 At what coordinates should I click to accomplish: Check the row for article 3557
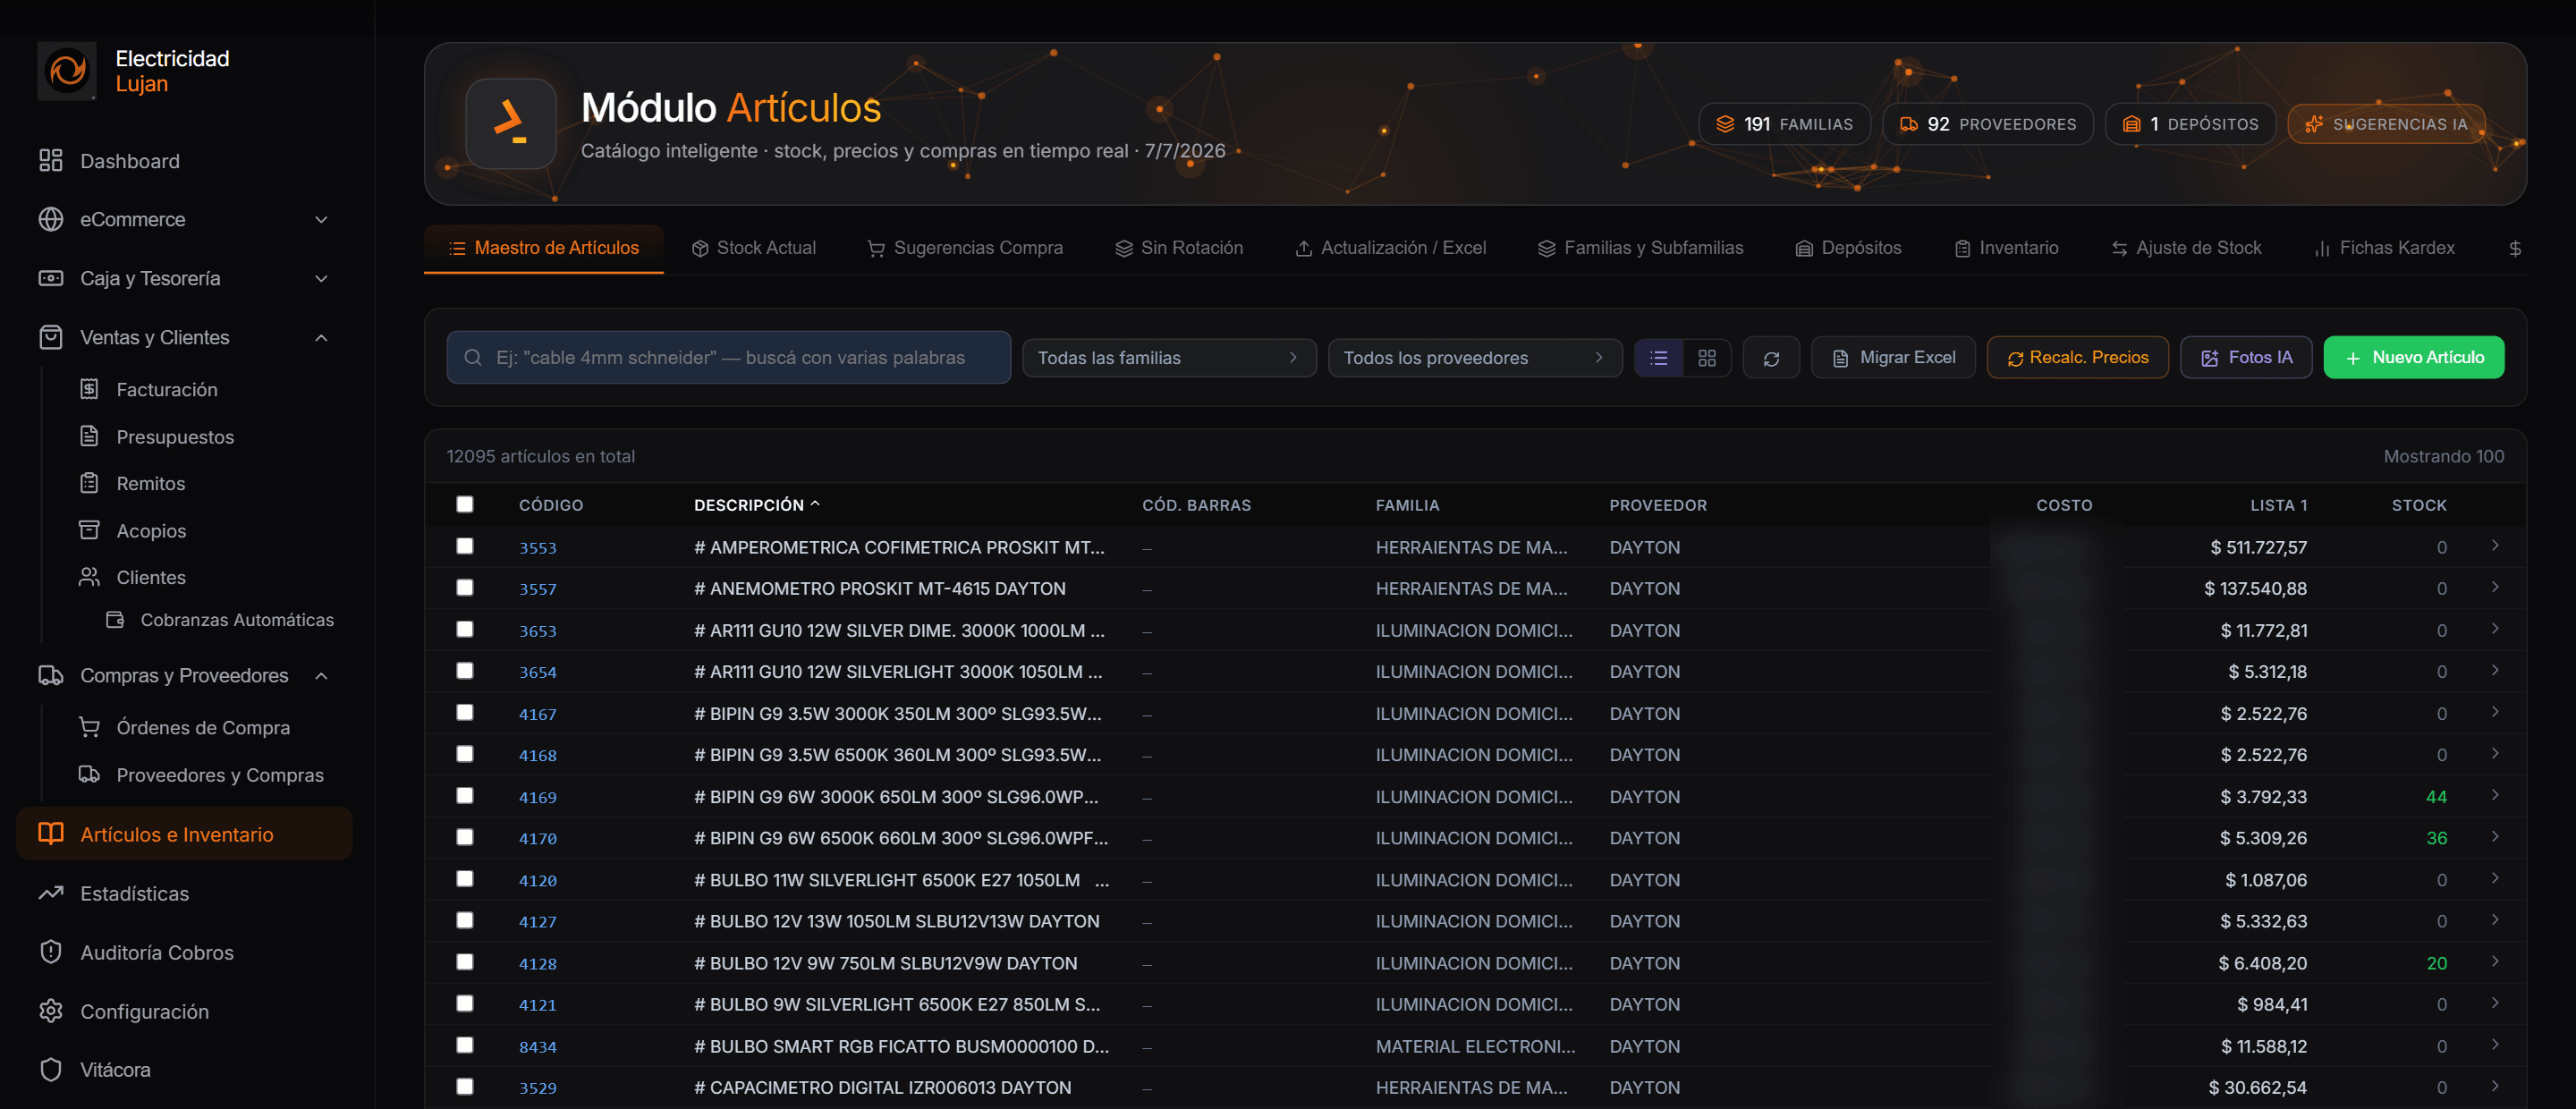pos(465,588)
